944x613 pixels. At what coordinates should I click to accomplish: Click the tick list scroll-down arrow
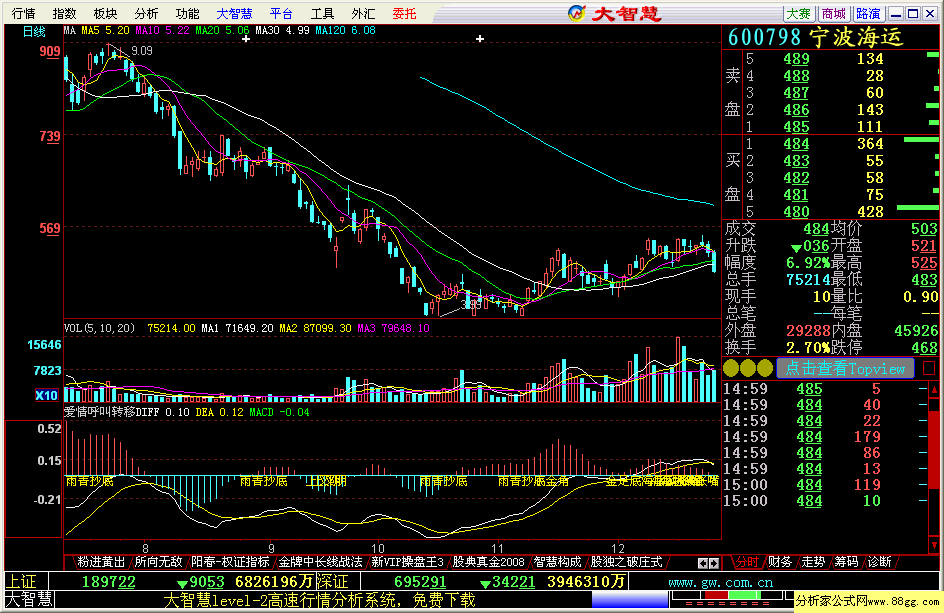(934, 547)
